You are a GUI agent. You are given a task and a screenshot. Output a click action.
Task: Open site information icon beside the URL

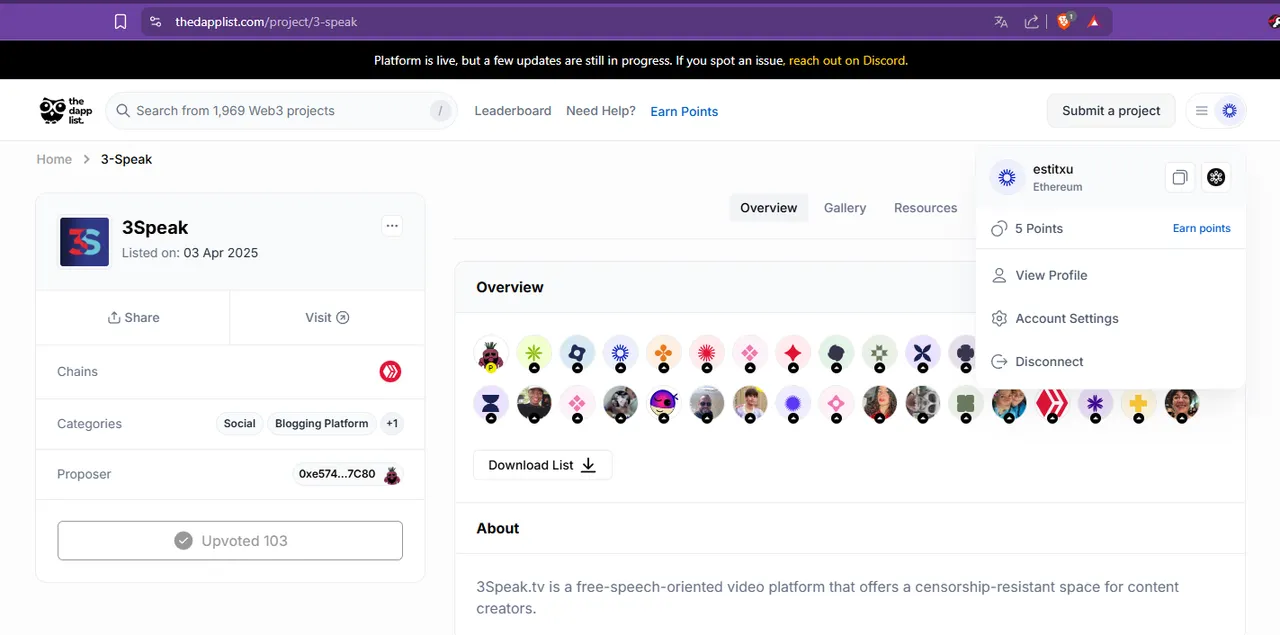155,21
